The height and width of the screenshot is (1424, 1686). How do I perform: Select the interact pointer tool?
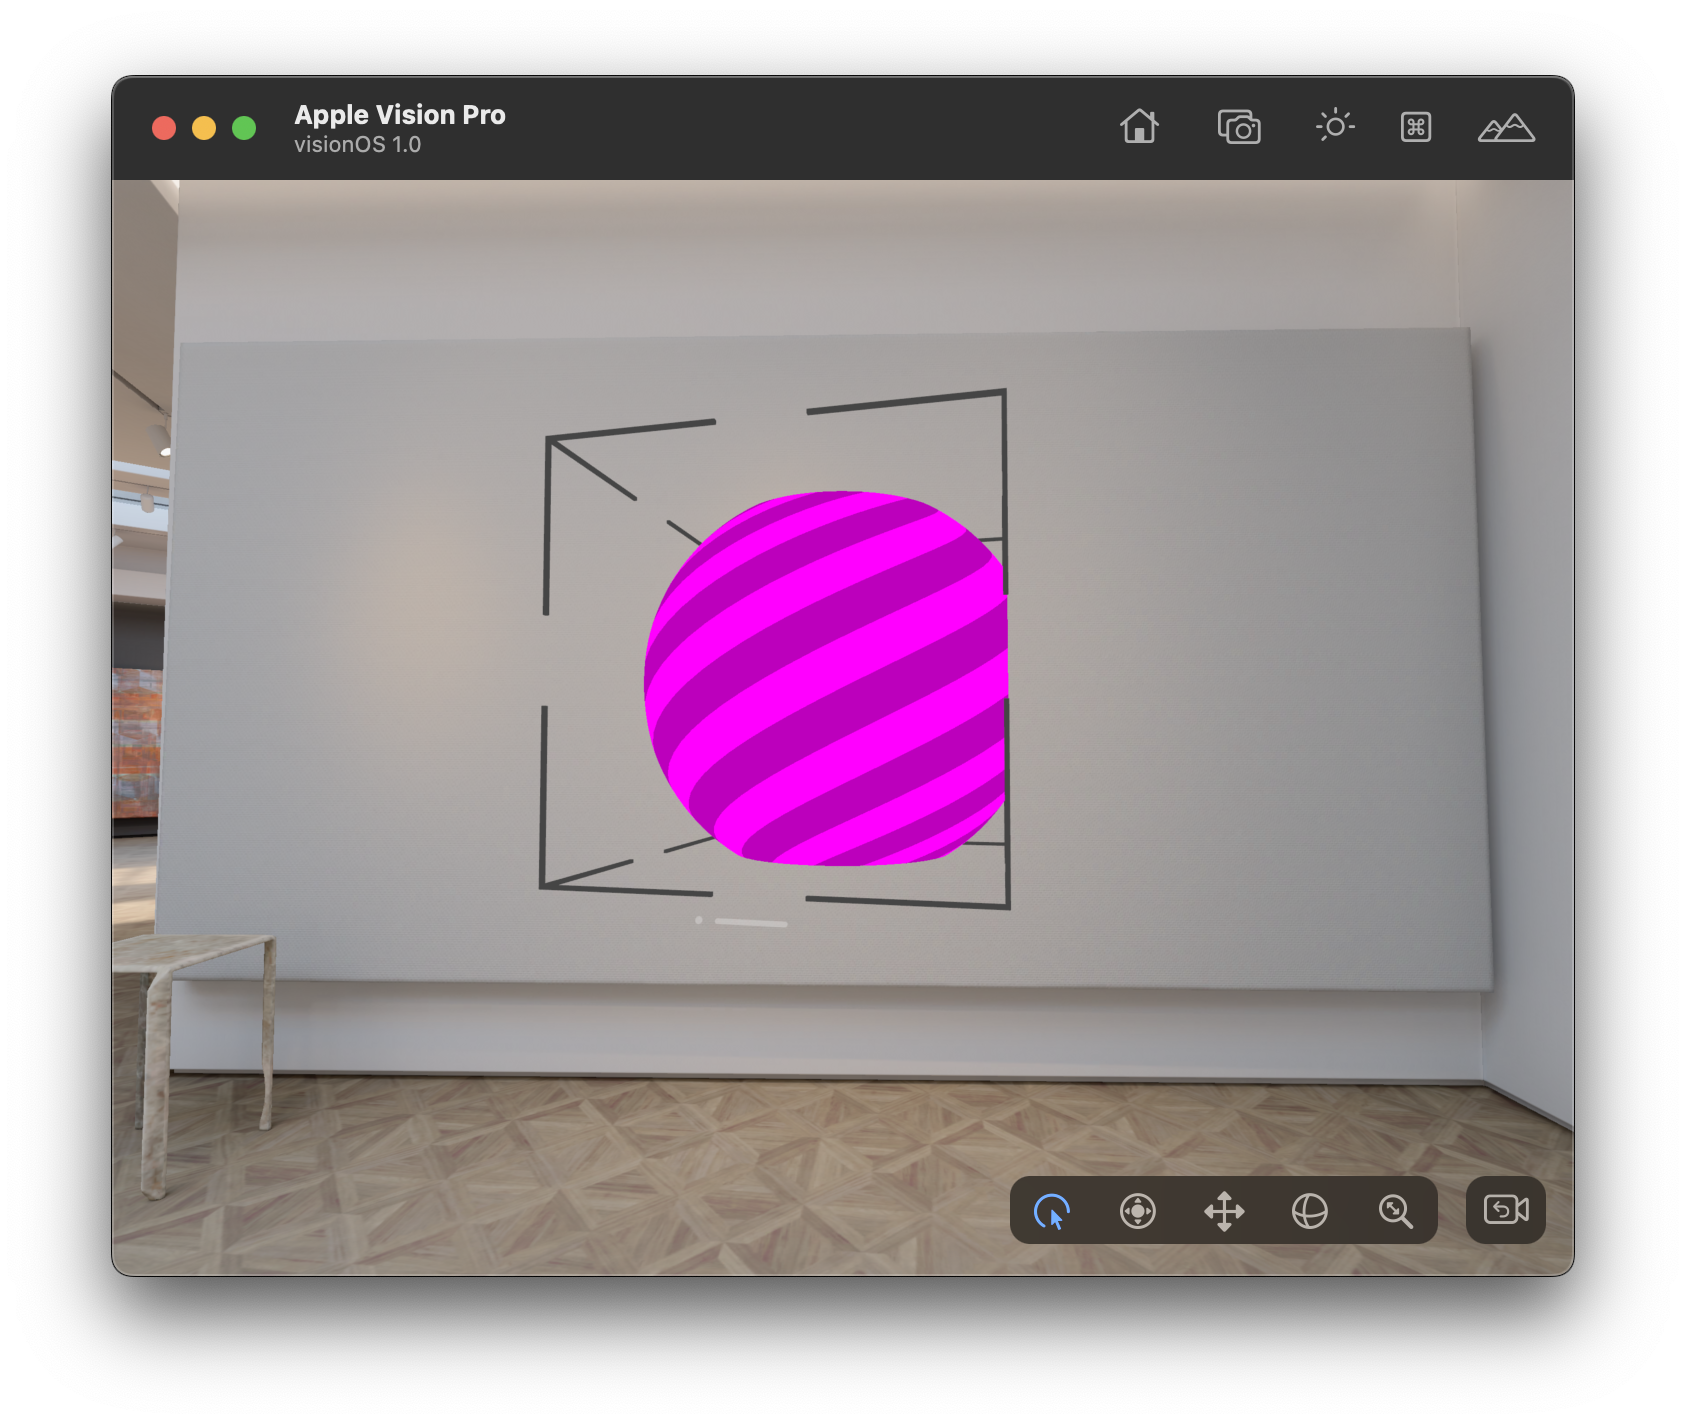(1052, 1211)
